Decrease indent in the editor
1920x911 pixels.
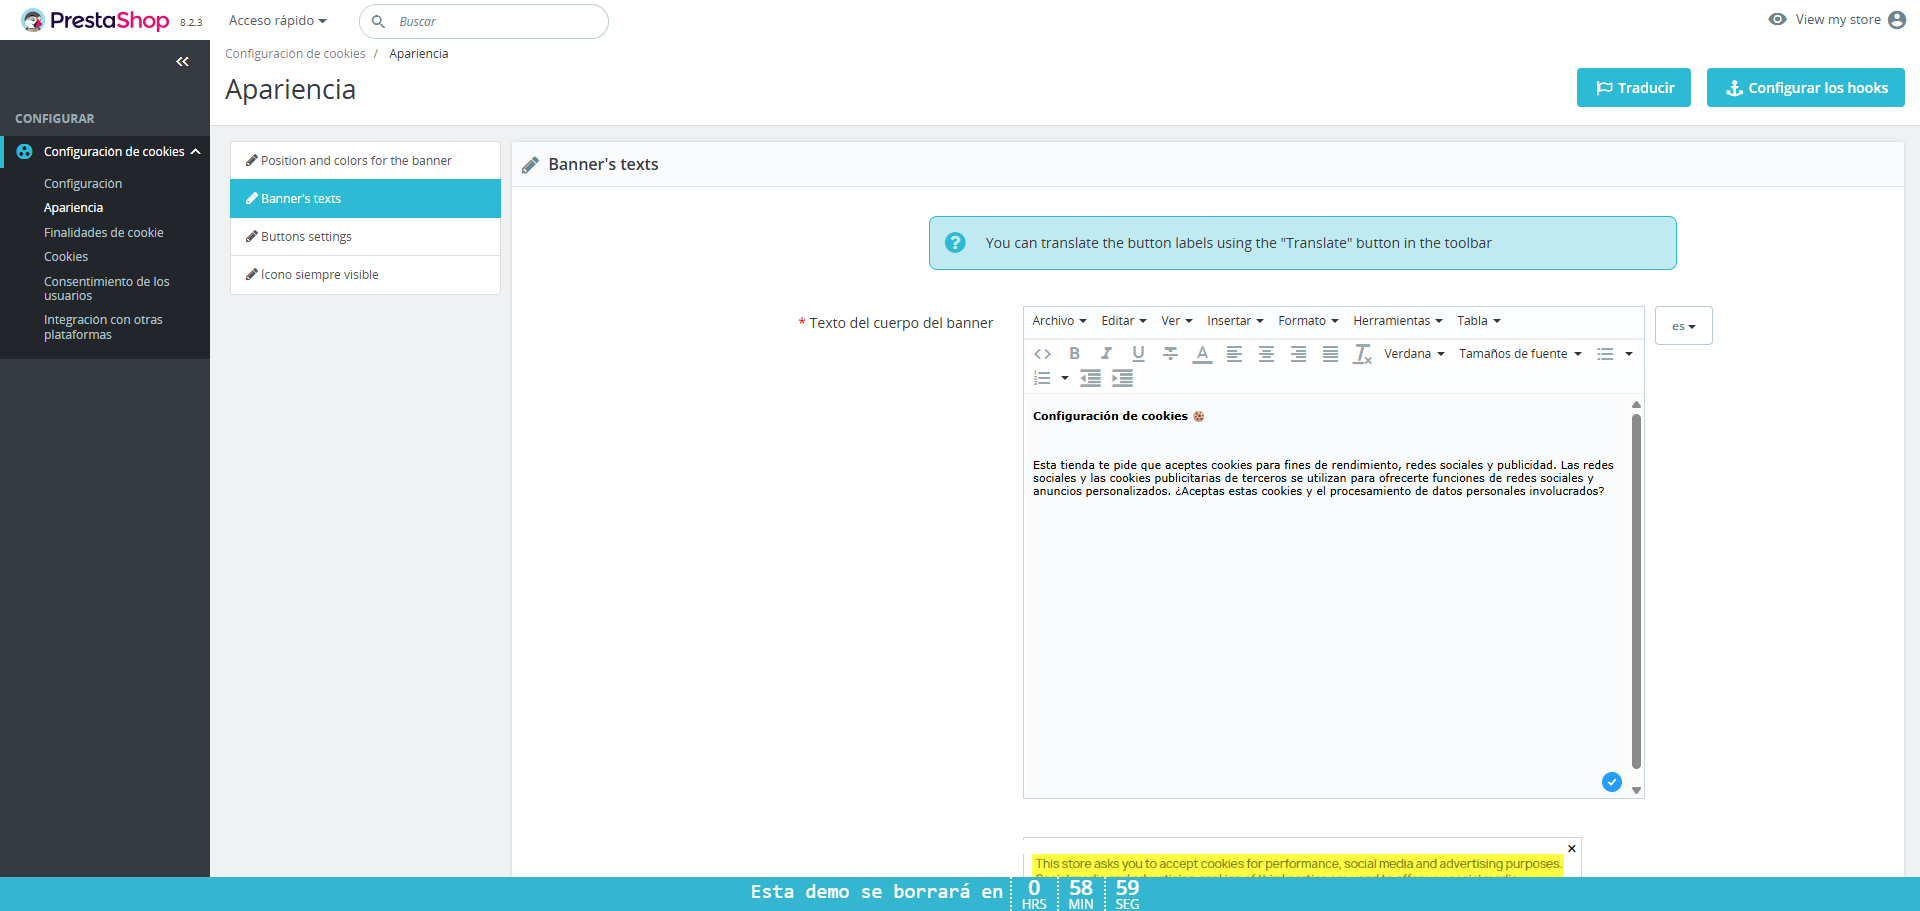tap(1090, 378)
